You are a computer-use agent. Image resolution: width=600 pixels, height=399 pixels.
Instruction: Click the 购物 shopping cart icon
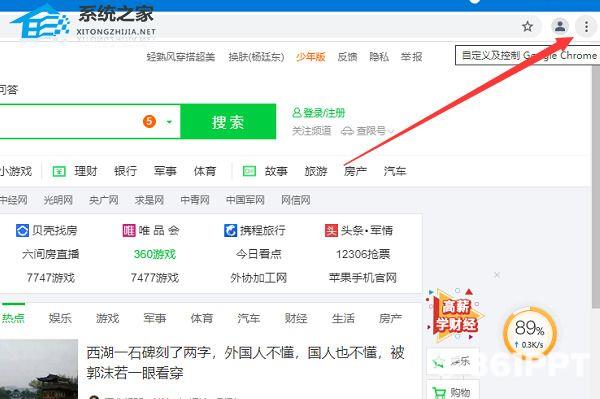point(439,392)
